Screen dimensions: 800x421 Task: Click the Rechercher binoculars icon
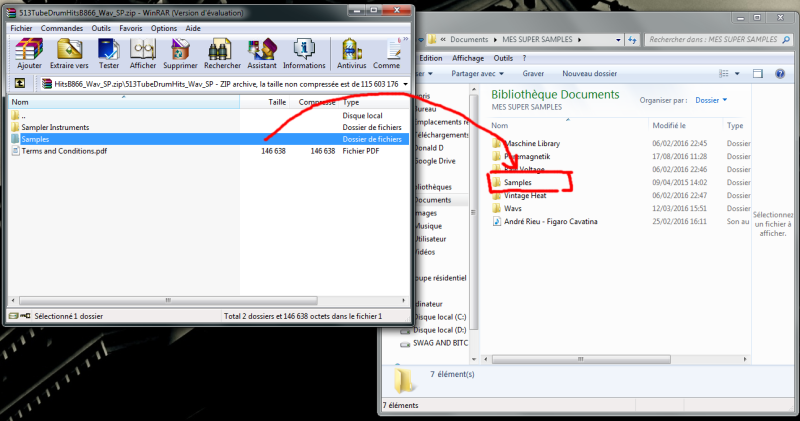click(x=222, y=50)
